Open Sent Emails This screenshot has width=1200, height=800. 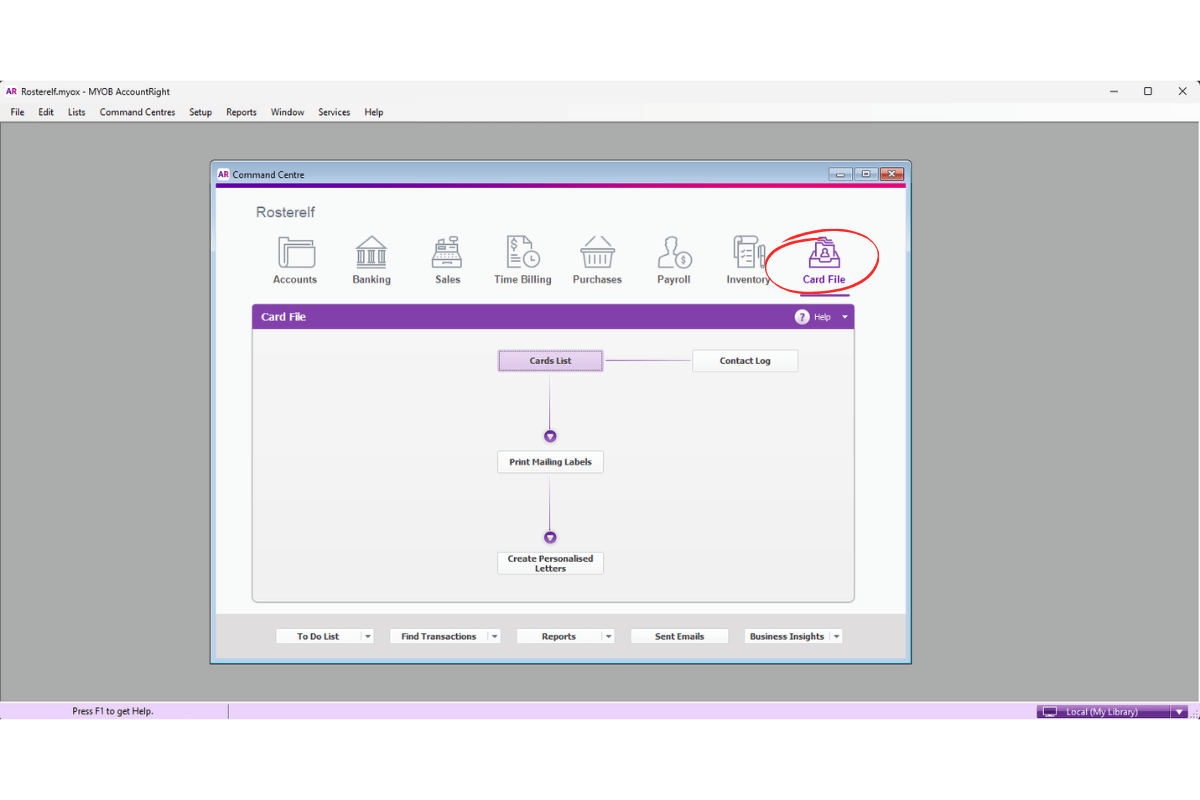pos(679,636)
